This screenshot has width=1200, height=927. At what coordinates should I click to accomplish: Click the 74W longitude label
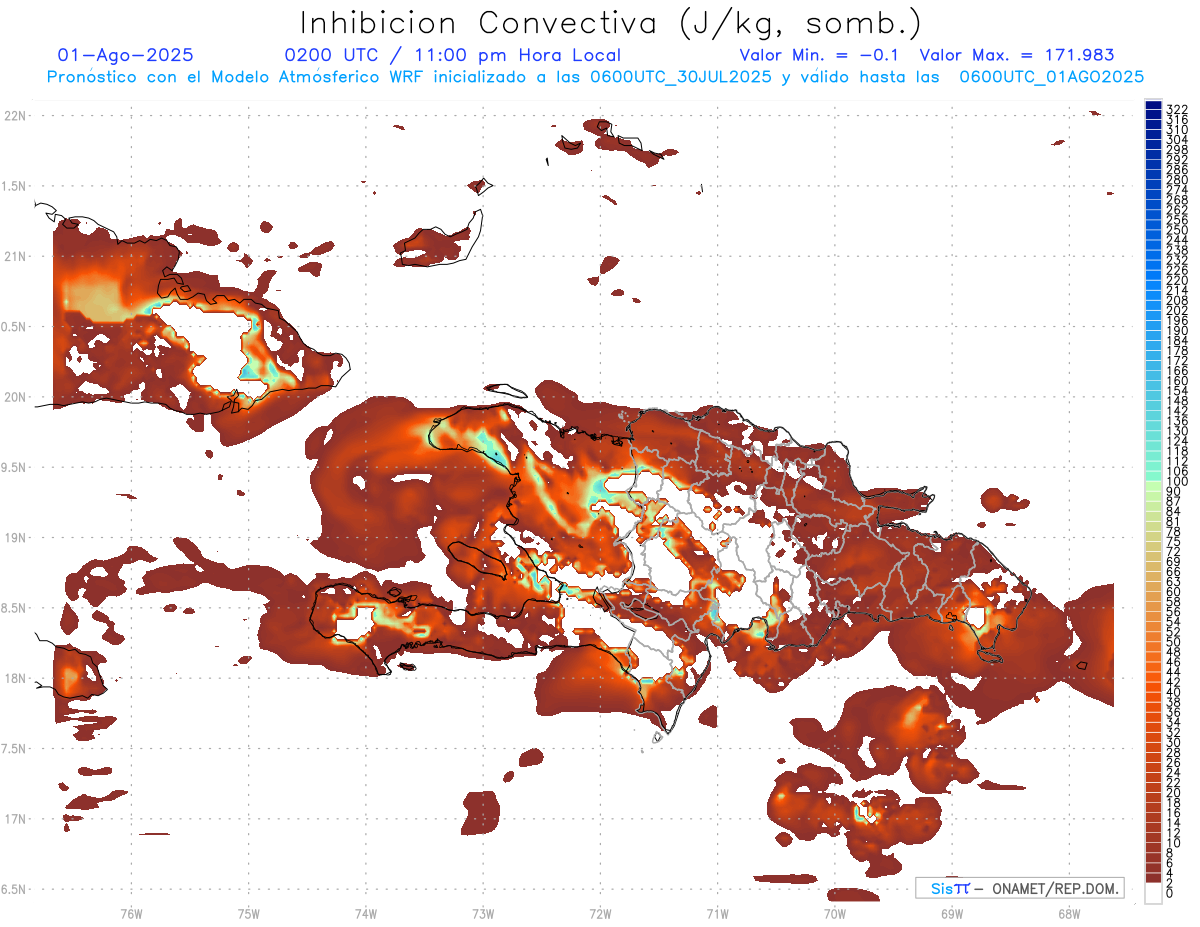365,912
